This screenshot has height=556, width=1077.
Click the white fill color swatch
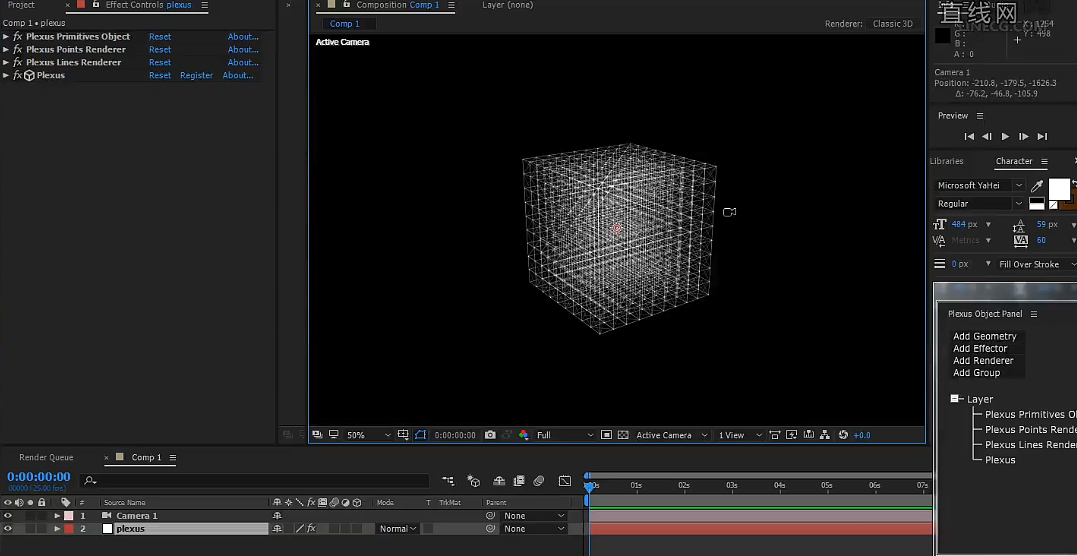[1058, 188]
